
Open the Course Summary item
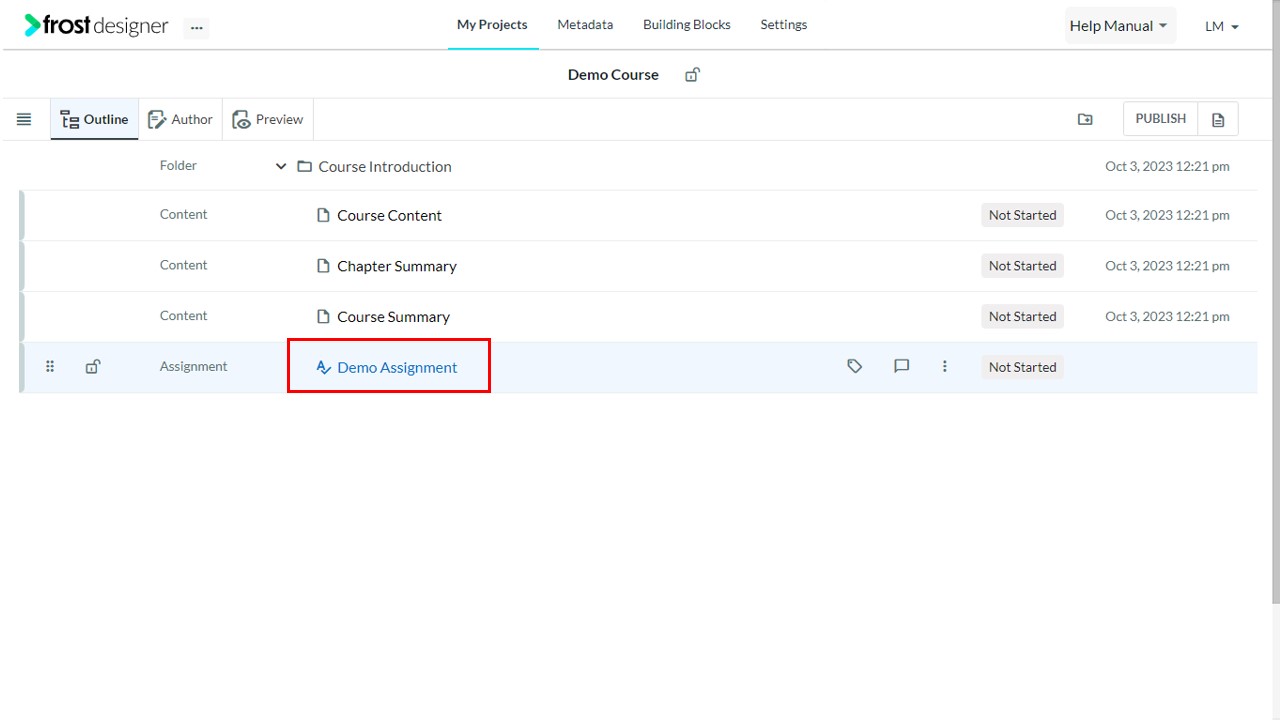(x=393, y=316)
